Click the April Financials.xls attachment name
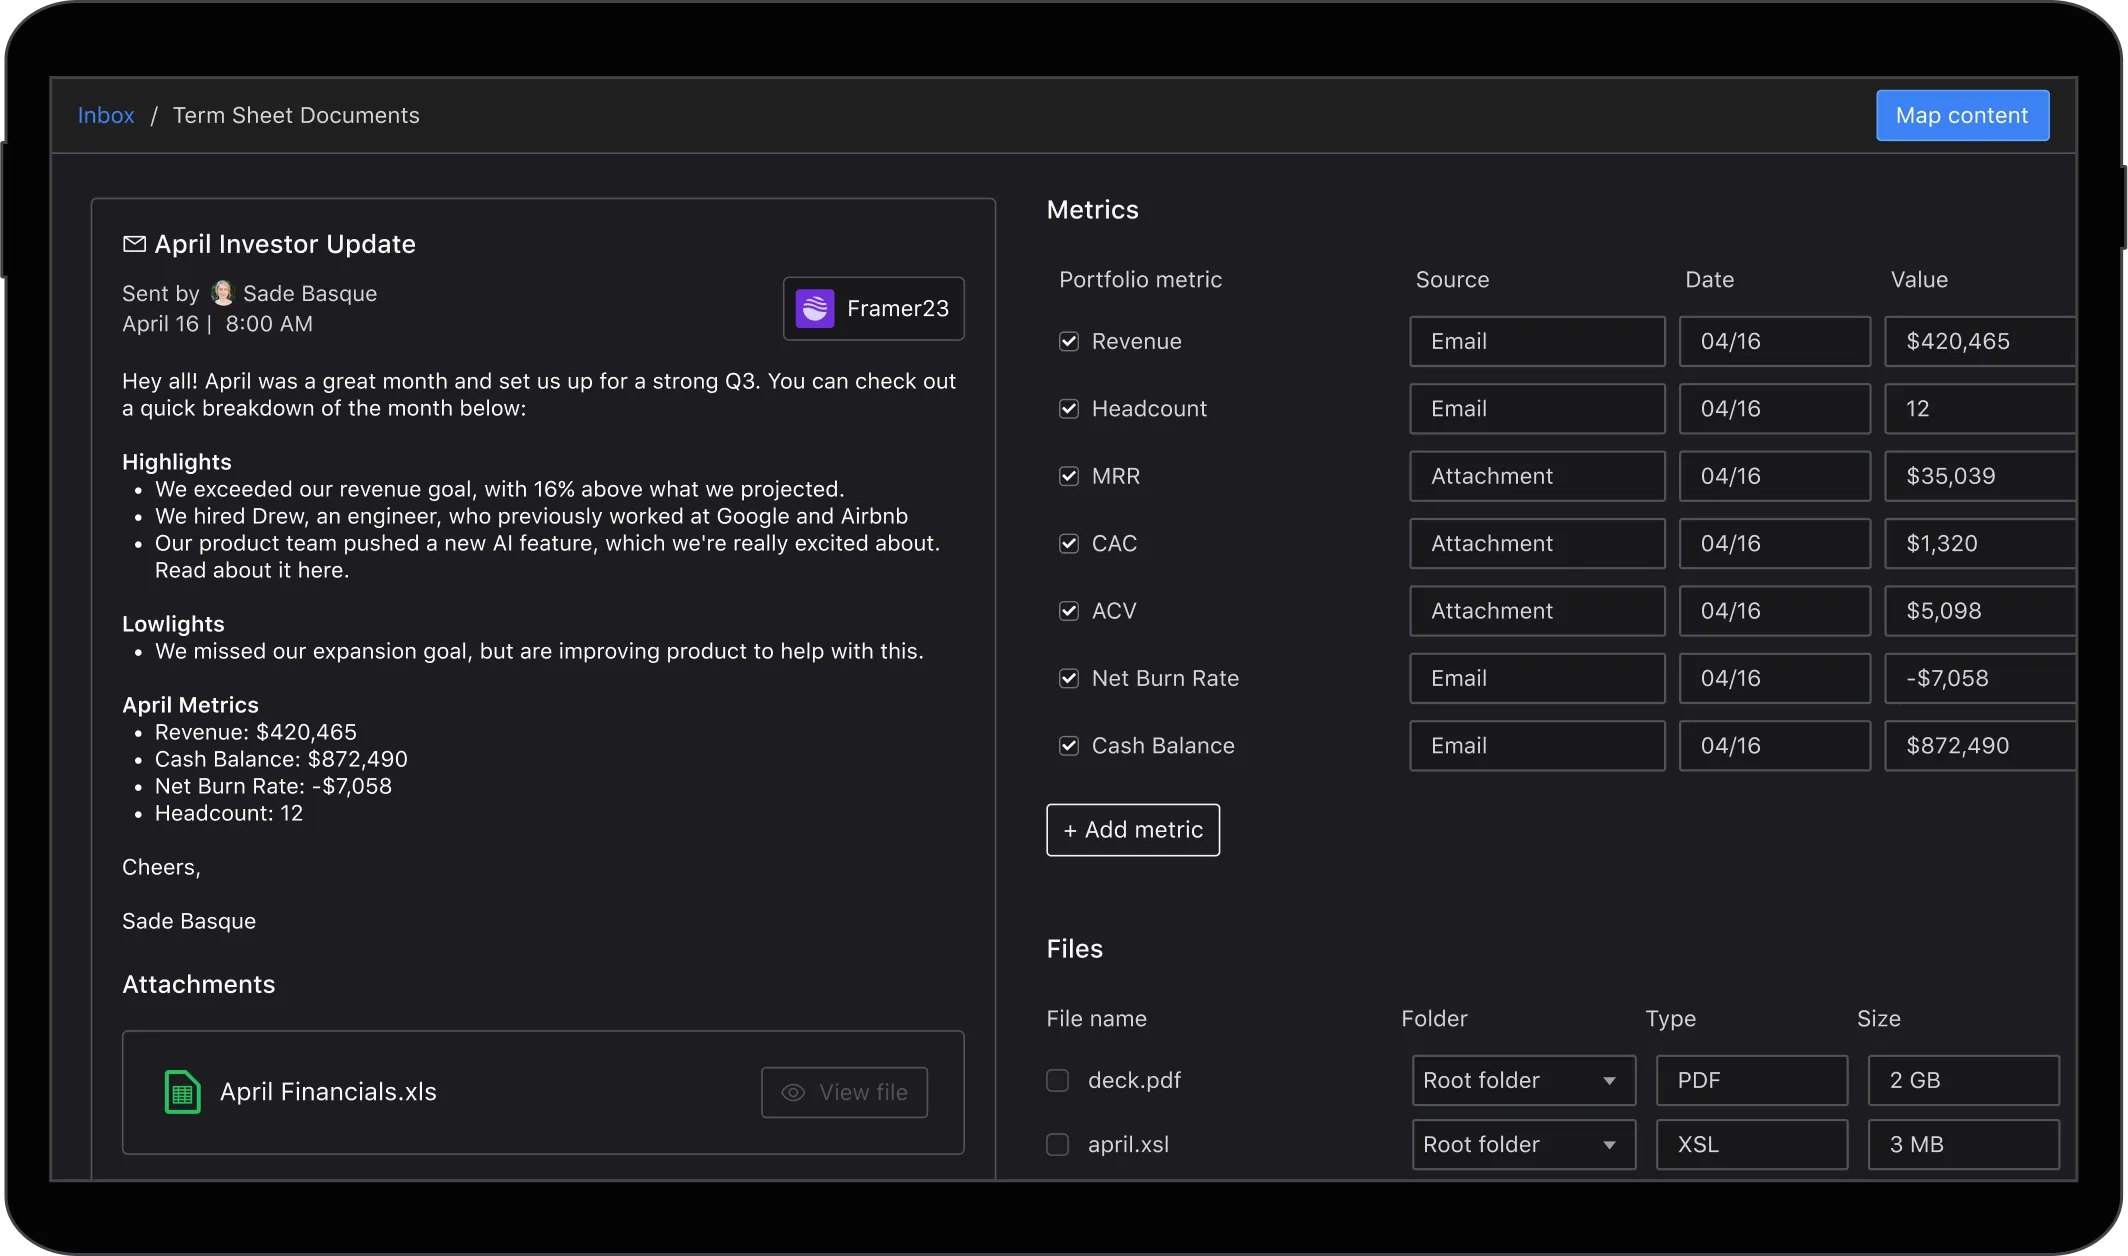 coord(328,1092)
